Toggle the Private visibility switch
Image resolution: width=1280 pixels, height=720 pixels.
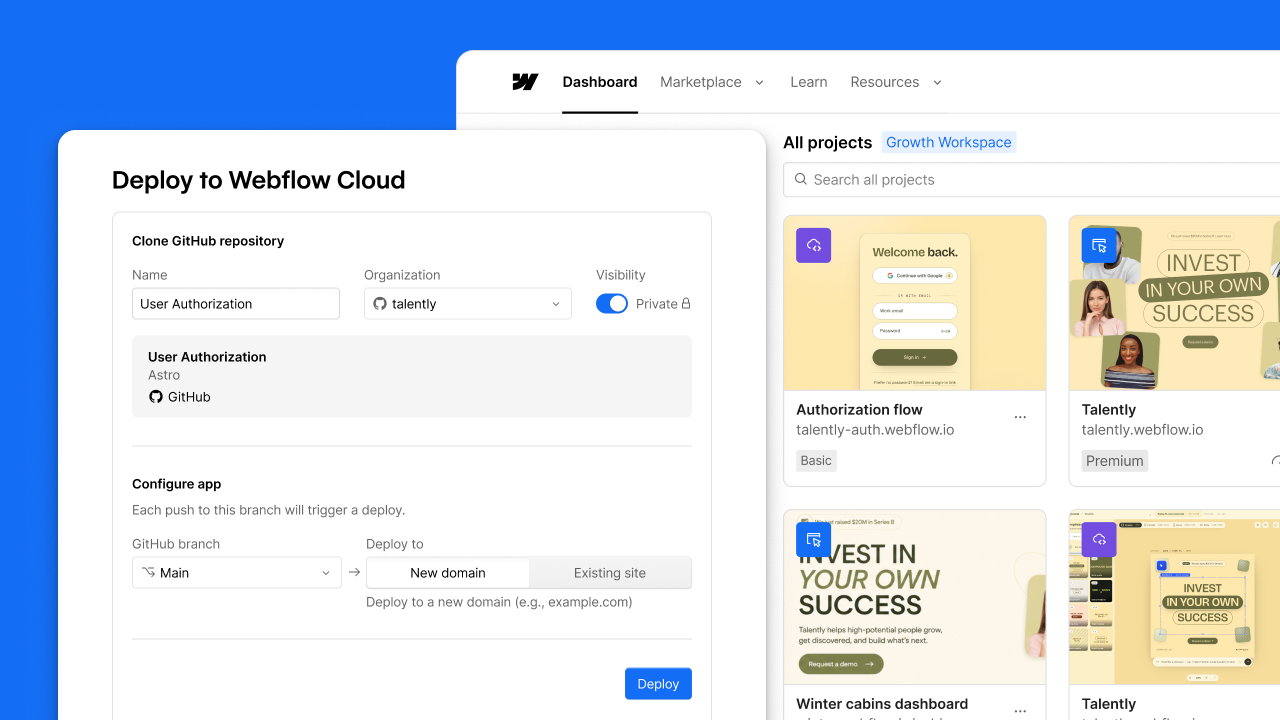[612, 304]
